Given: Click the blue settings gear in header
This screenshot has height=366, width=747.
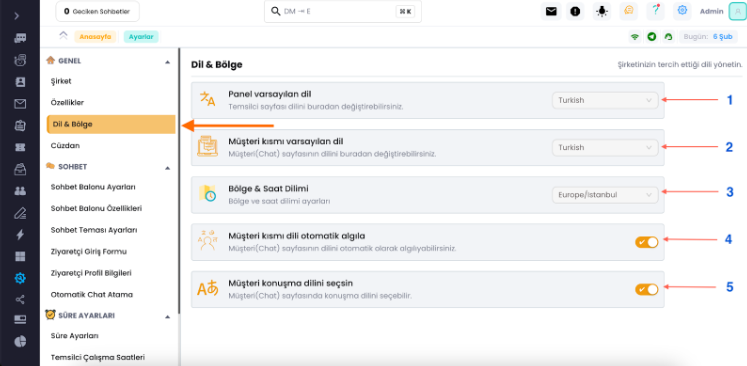Looking at the screenshot, I should pyautogui.click(x=682, y=11).
